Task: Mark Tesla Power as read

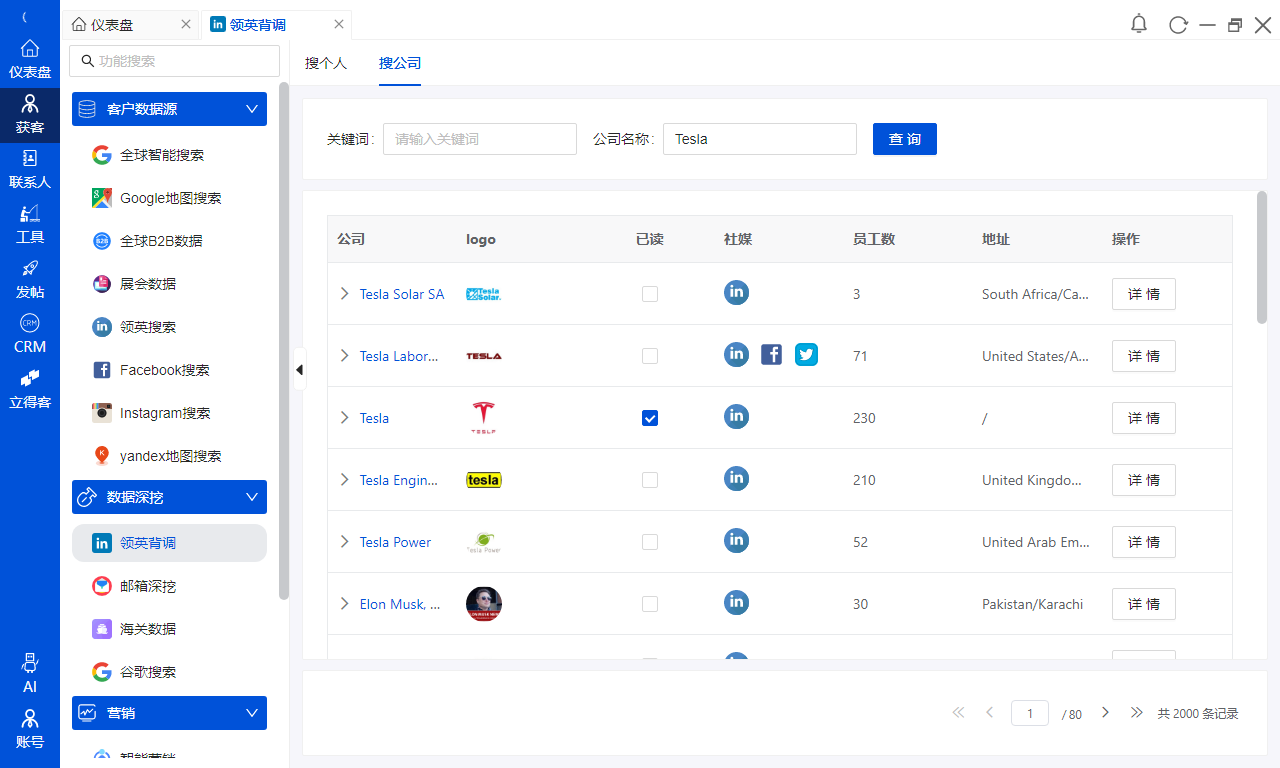Action: tap(650, 542)
